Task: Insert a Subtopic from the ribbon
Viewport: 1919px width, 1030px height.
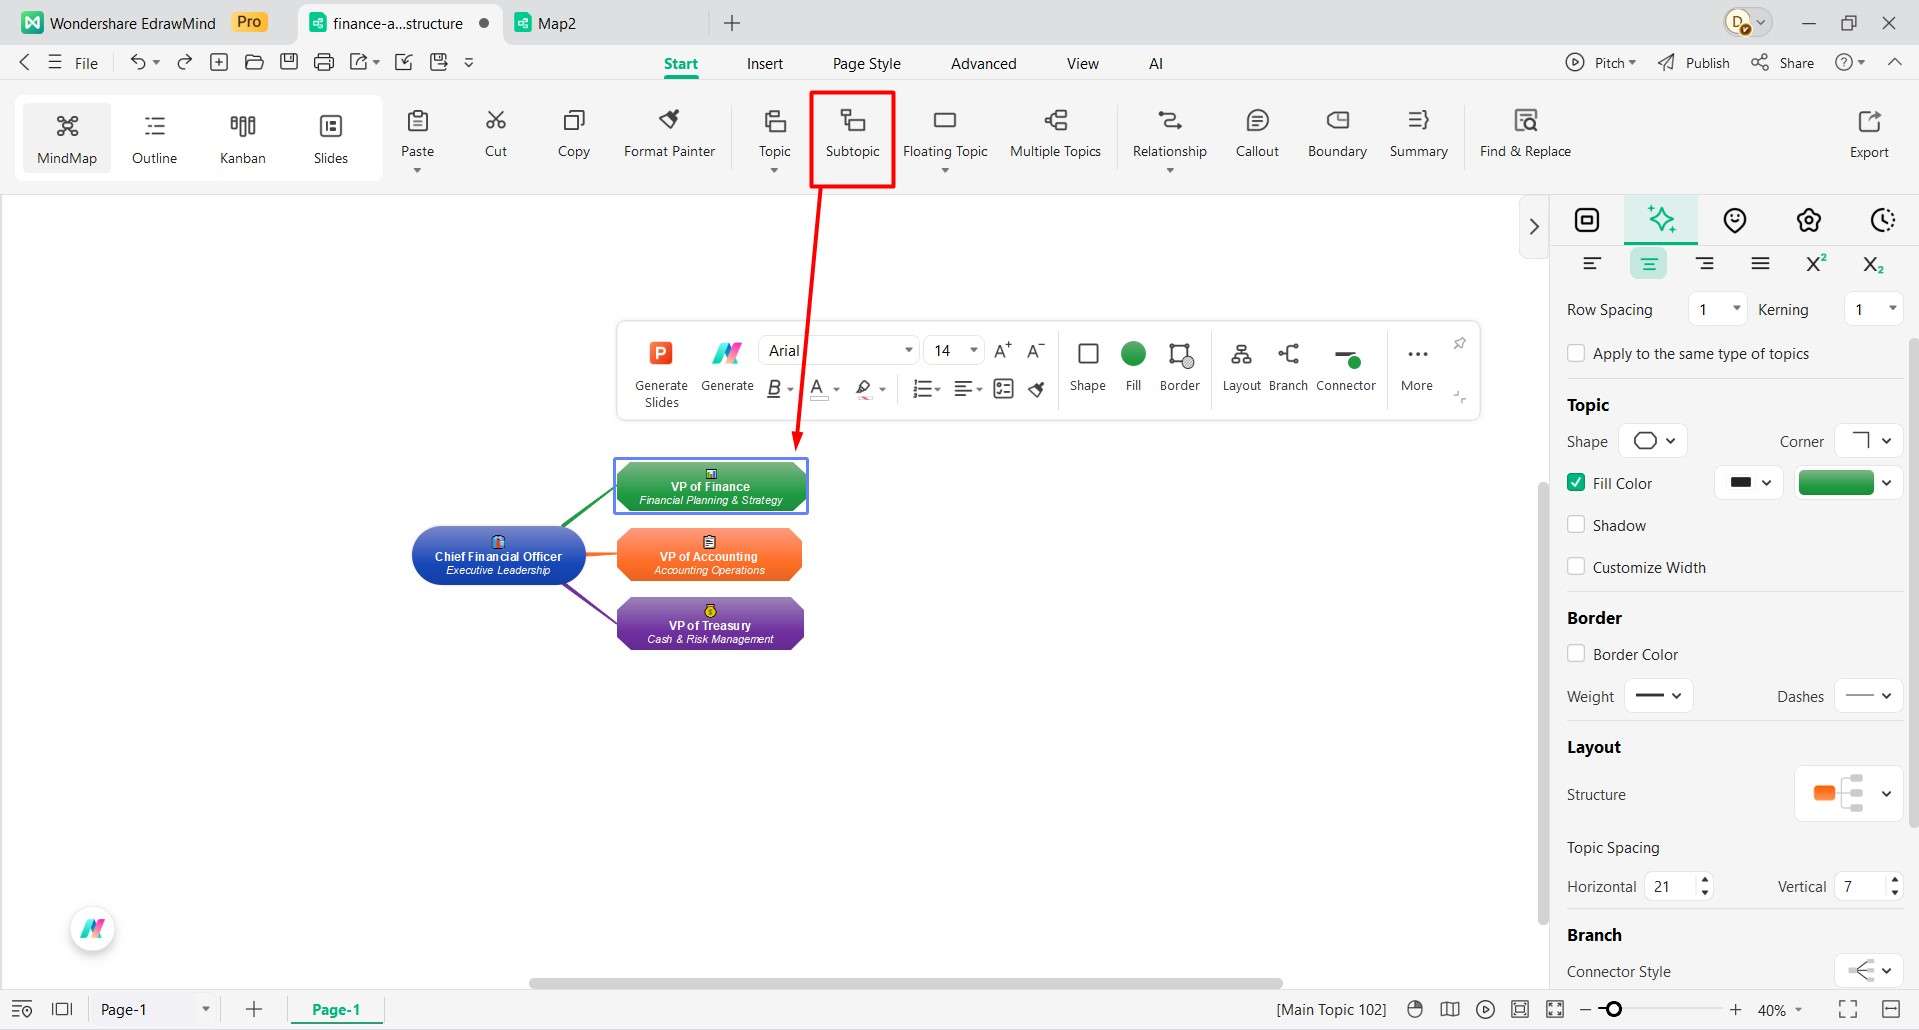Action: [x=852, y=135]
